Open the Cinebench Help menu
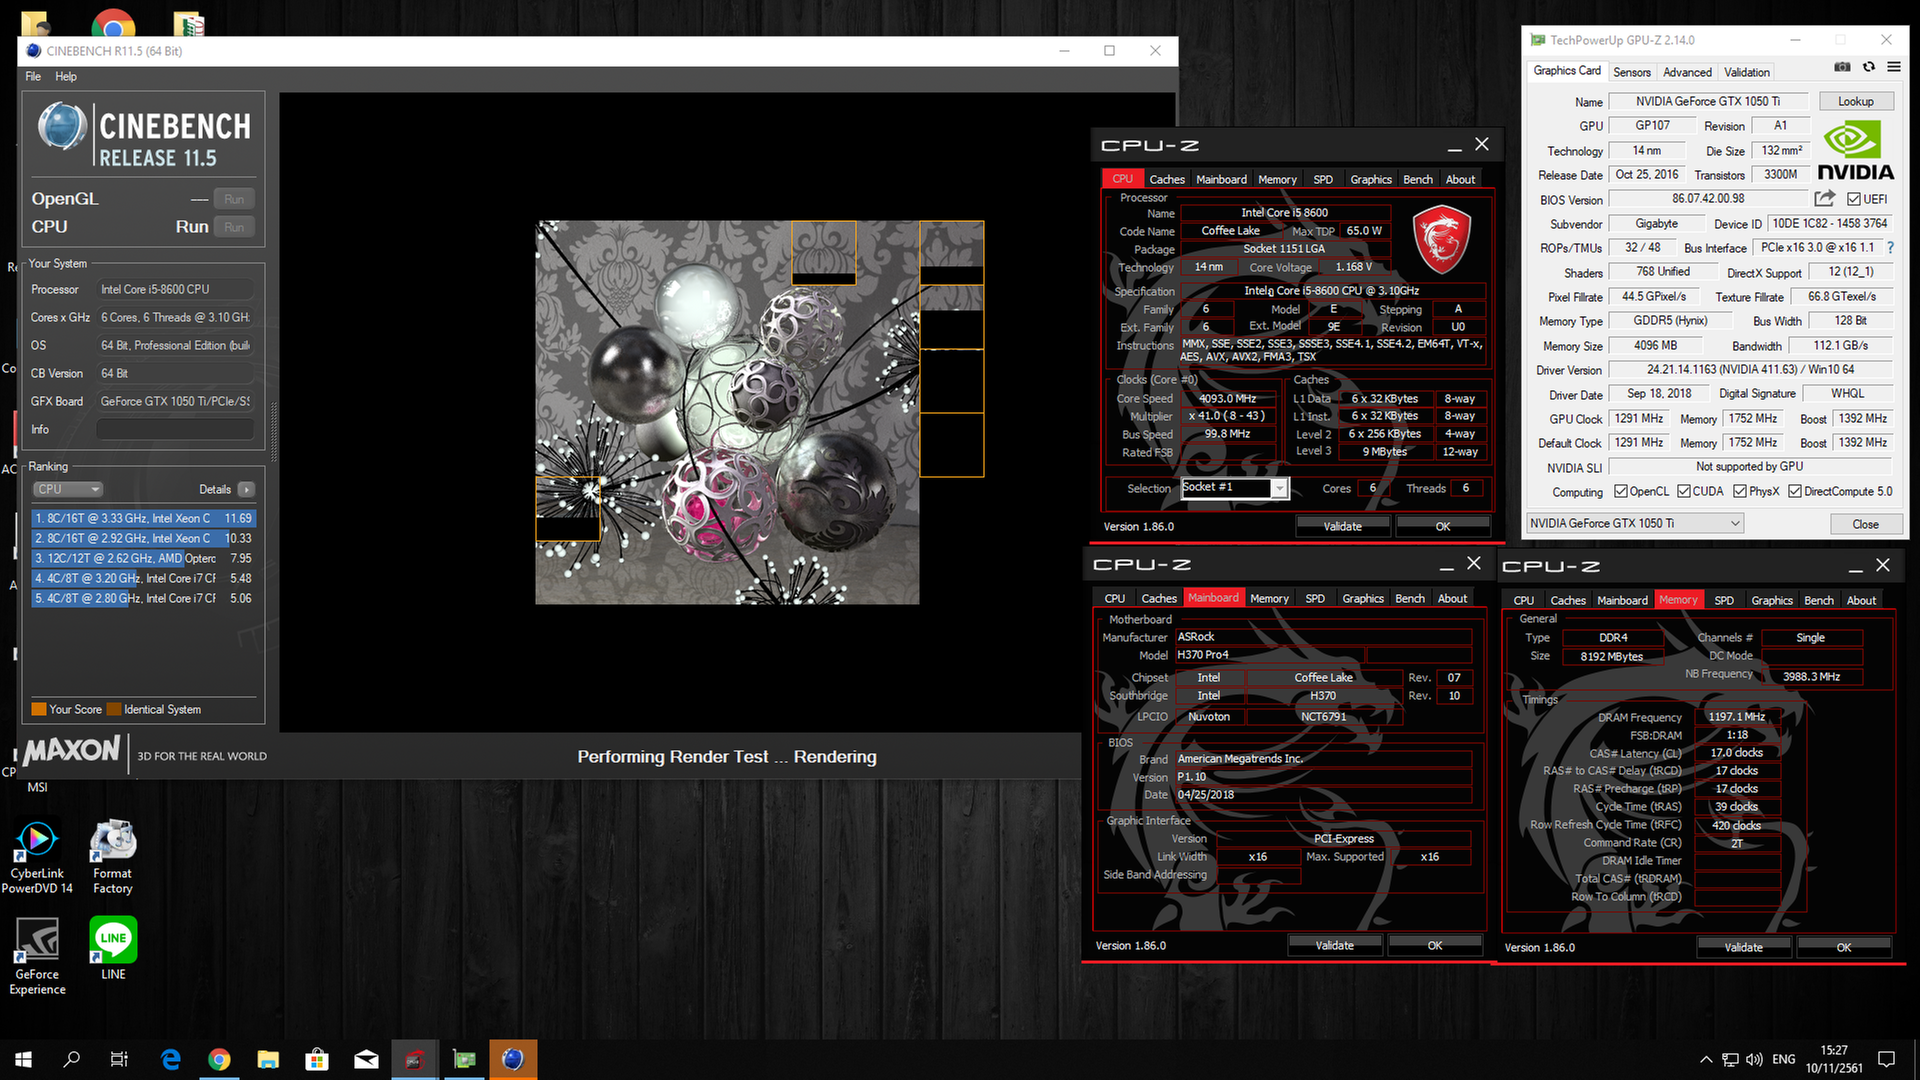The image size is (1920, 1080). tap(66, 76)
